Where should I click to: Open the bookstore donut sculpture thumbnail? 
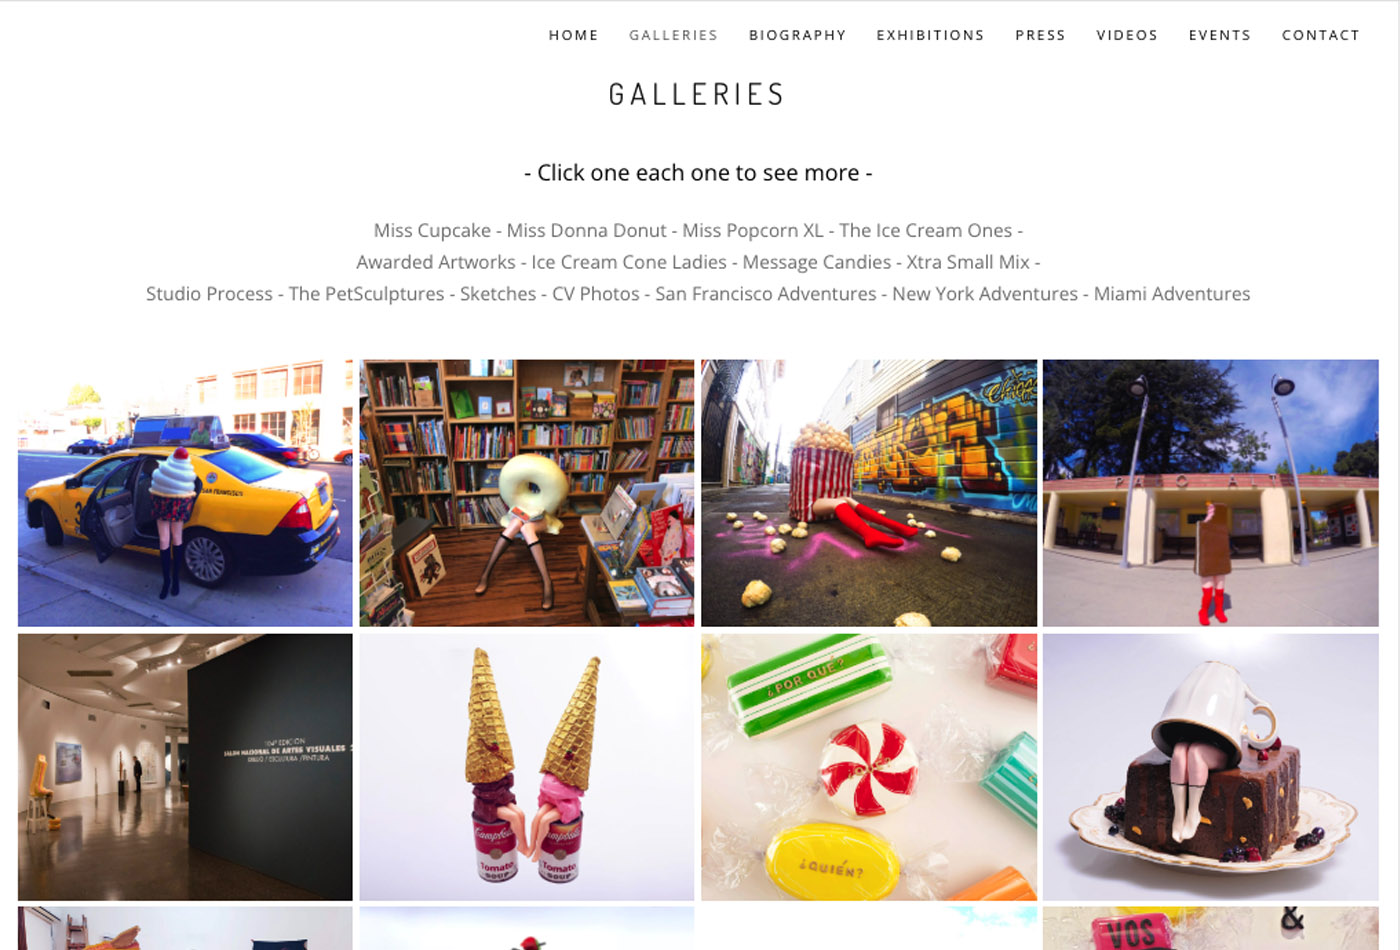coord(527,493)
